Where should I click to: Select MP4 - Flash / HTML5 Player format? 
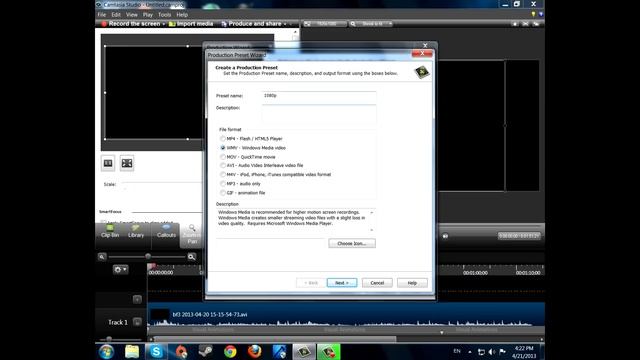point(251,139)
